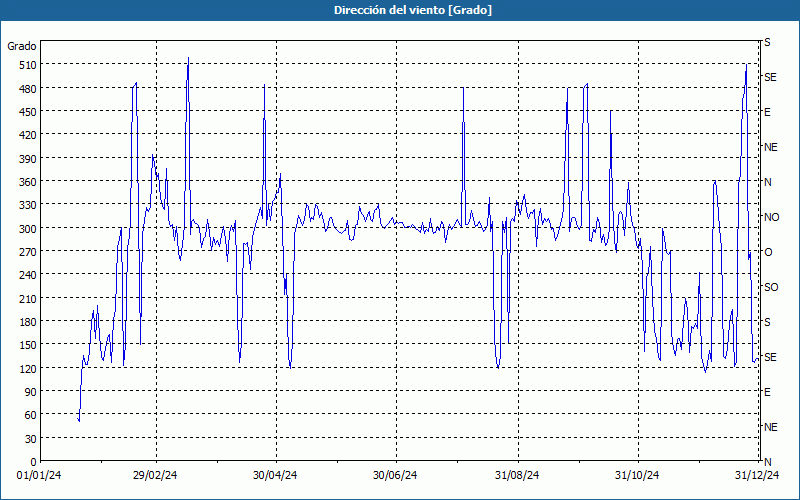Click the '30' y-axis value

point(30,439)
